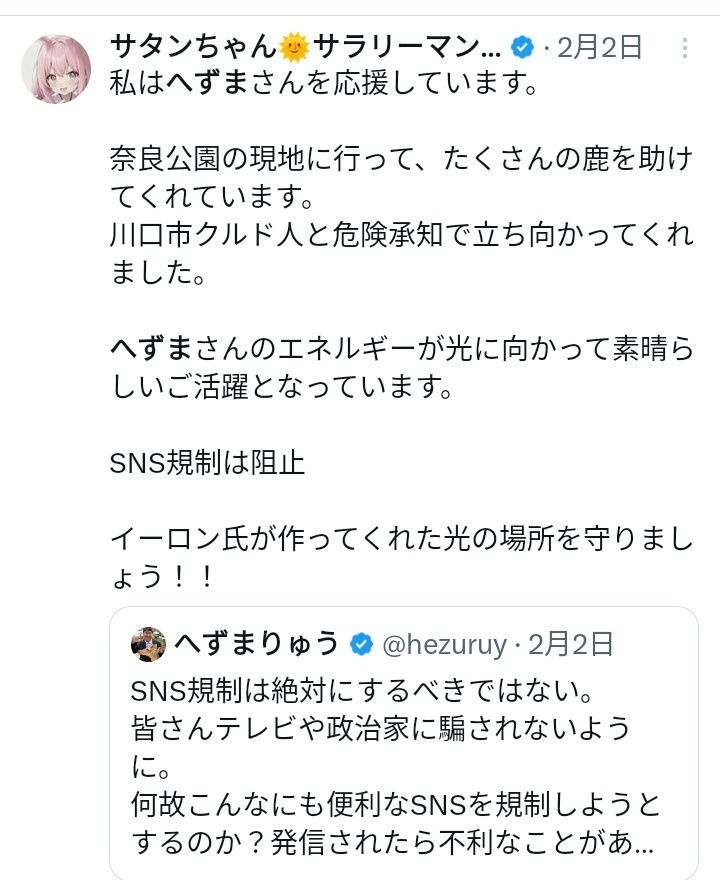Click the blue verified badge beside サタンちゃん
Image resolution: width=720 pixels, height=880 pixels.
pos(522,47)
